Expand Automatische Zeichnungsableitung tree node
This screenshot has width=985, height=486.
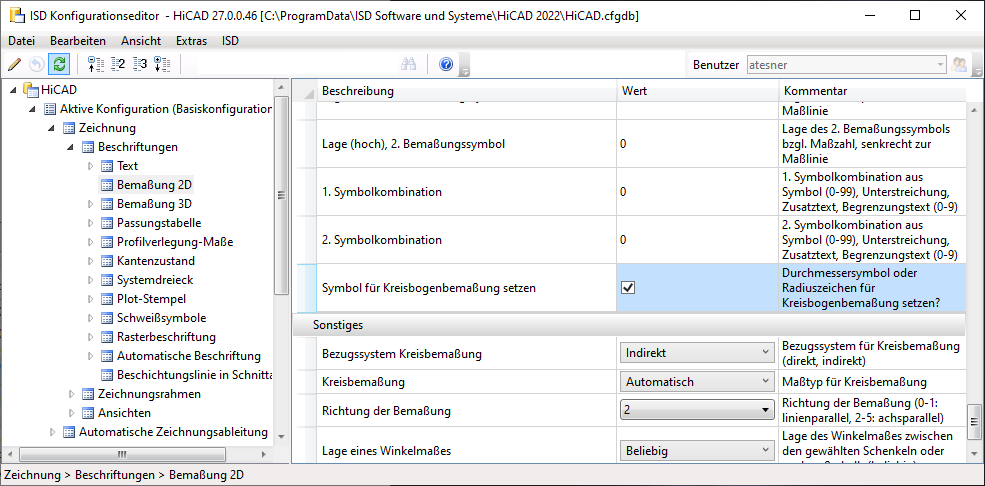52,432
